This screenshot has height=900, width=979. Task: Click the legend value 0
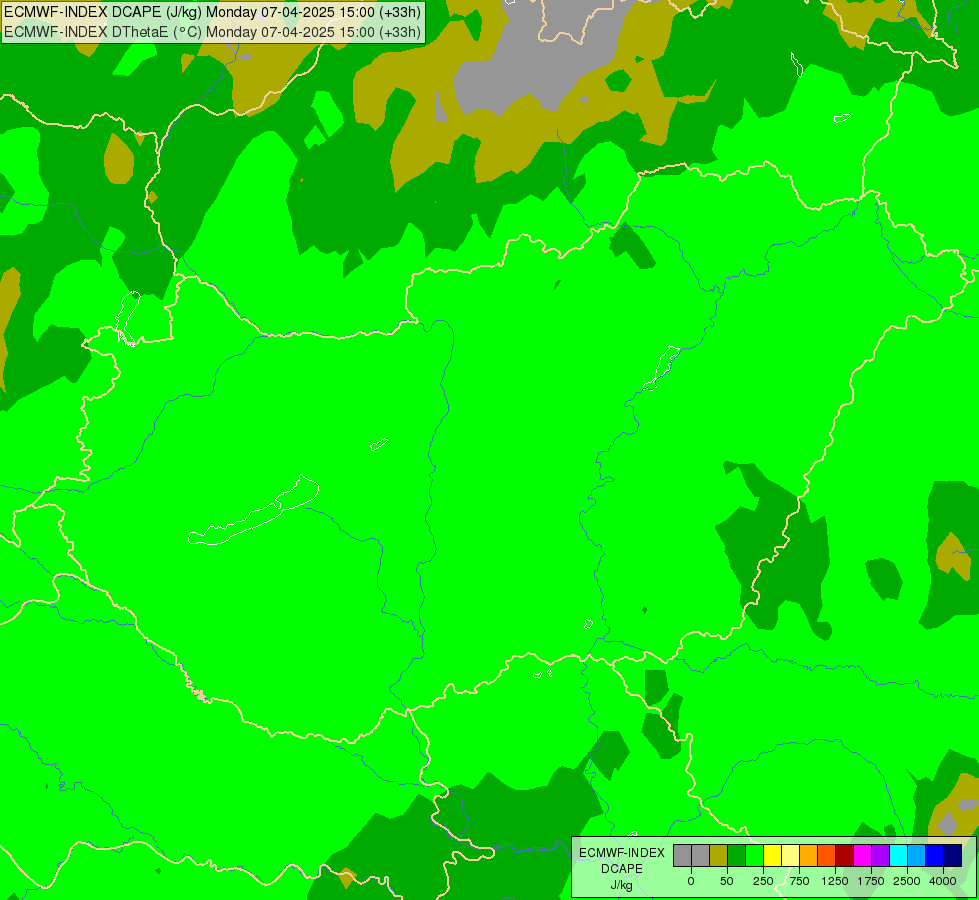(x=691, y=881)
